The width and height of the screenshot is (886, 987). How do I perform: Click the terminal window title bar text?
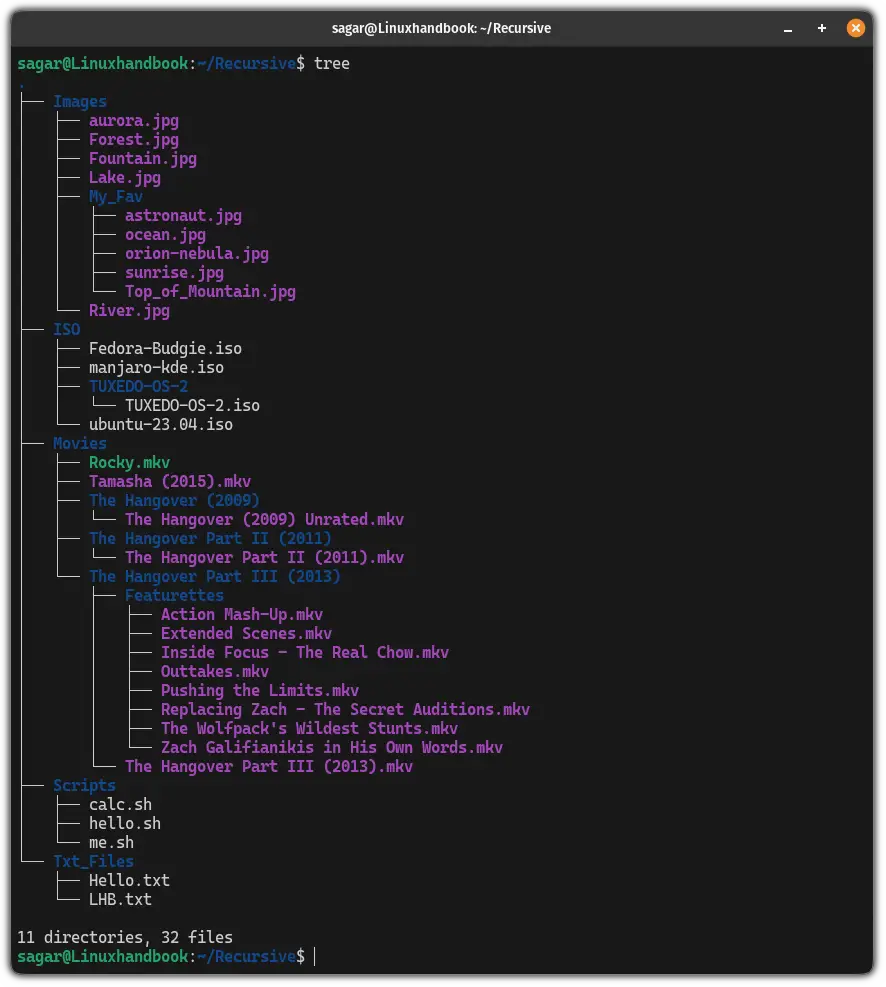click(x=443, y=28)
